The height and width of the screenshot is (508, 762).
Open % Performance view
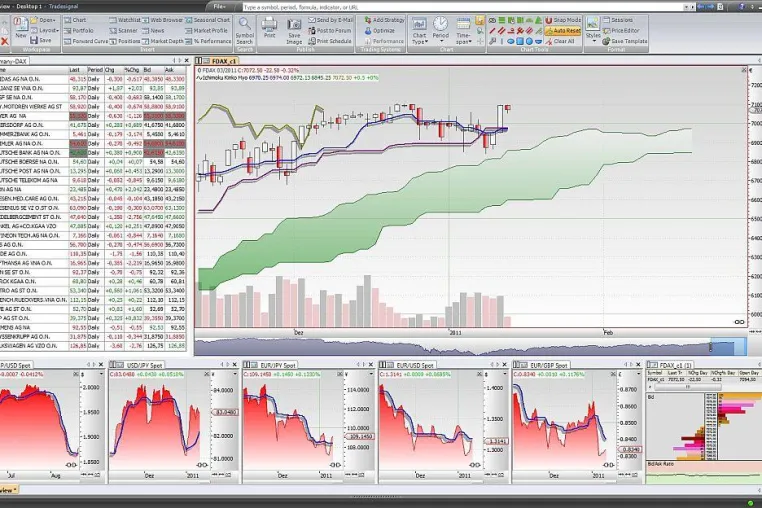208,41
